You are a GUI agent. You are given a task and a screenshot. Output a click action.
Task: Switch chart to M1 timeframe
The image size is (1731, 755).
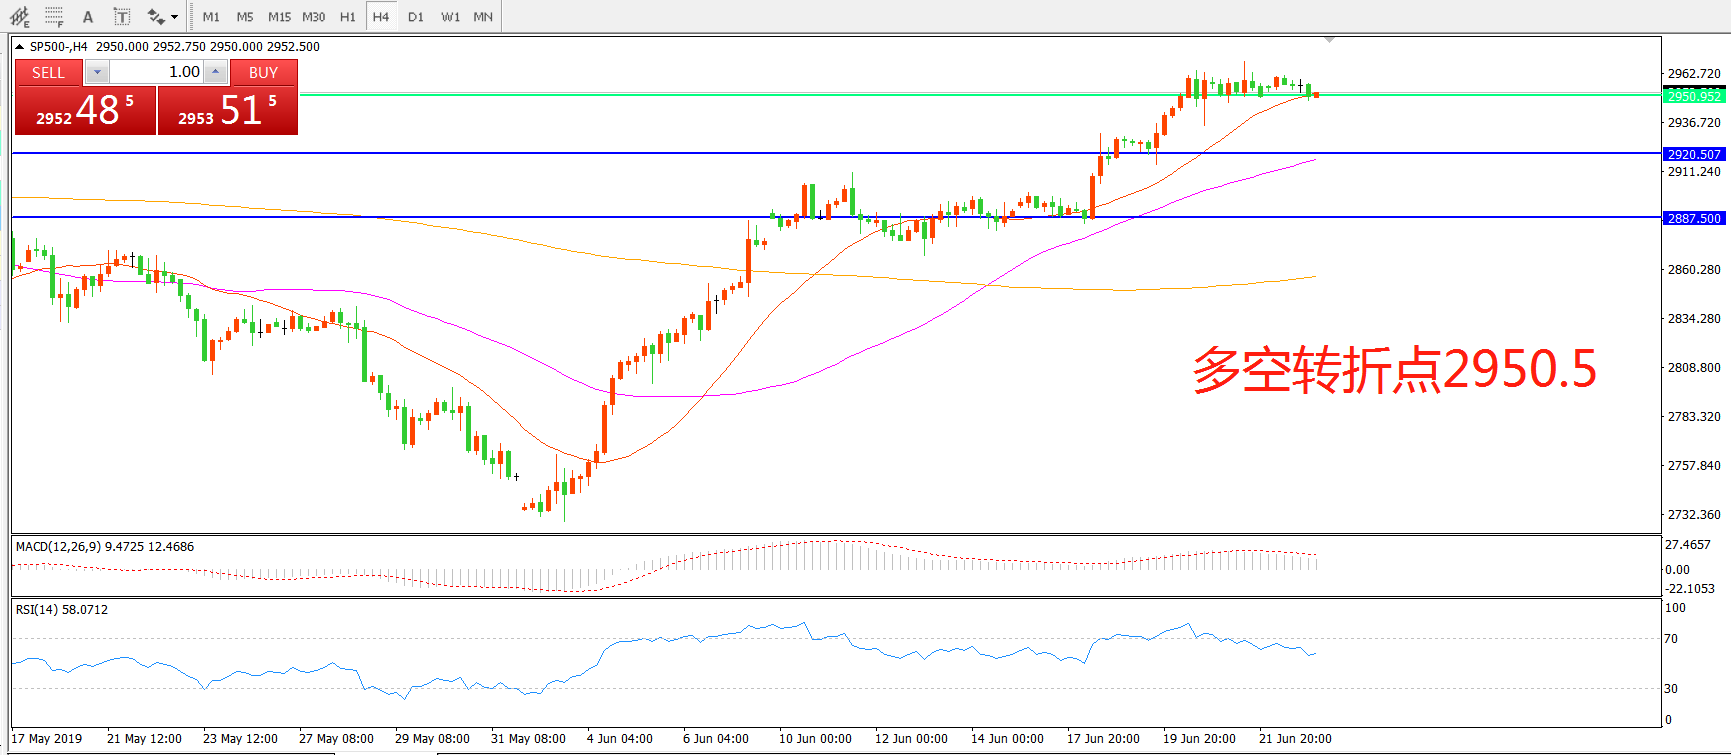[x=211, y=17]
